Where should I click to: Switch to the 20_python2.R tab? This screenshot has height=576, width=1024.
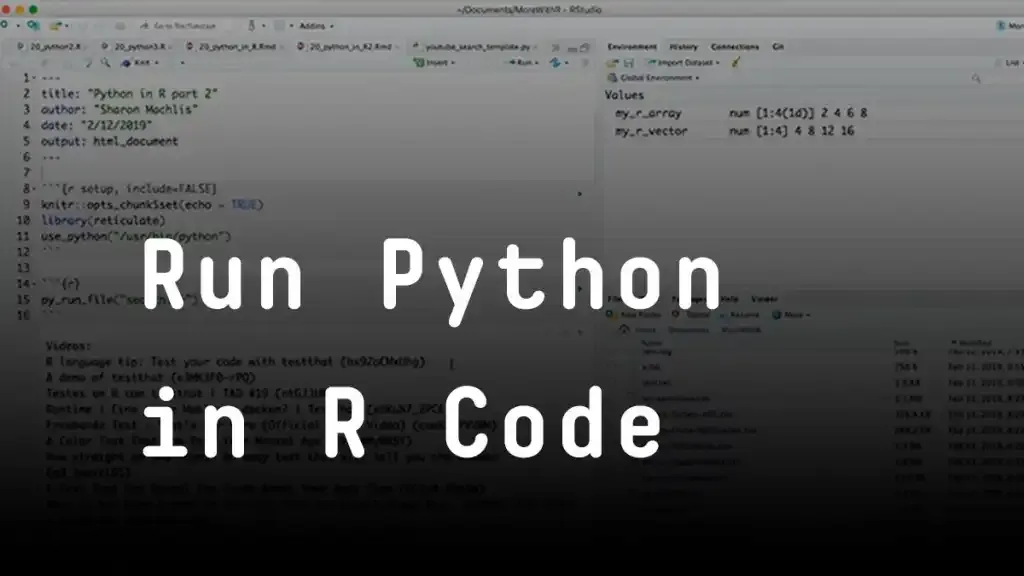50,47
